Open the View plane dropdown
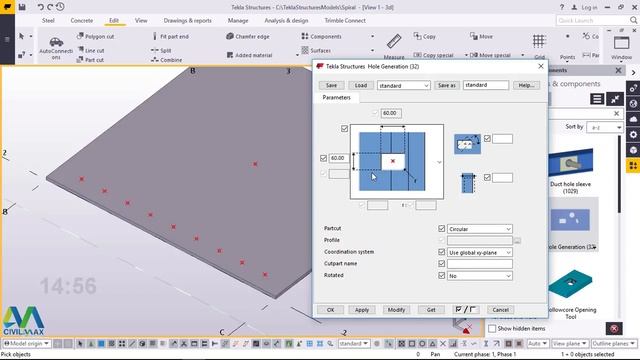This screenshot has width=640, height=360. click(569, 344)
